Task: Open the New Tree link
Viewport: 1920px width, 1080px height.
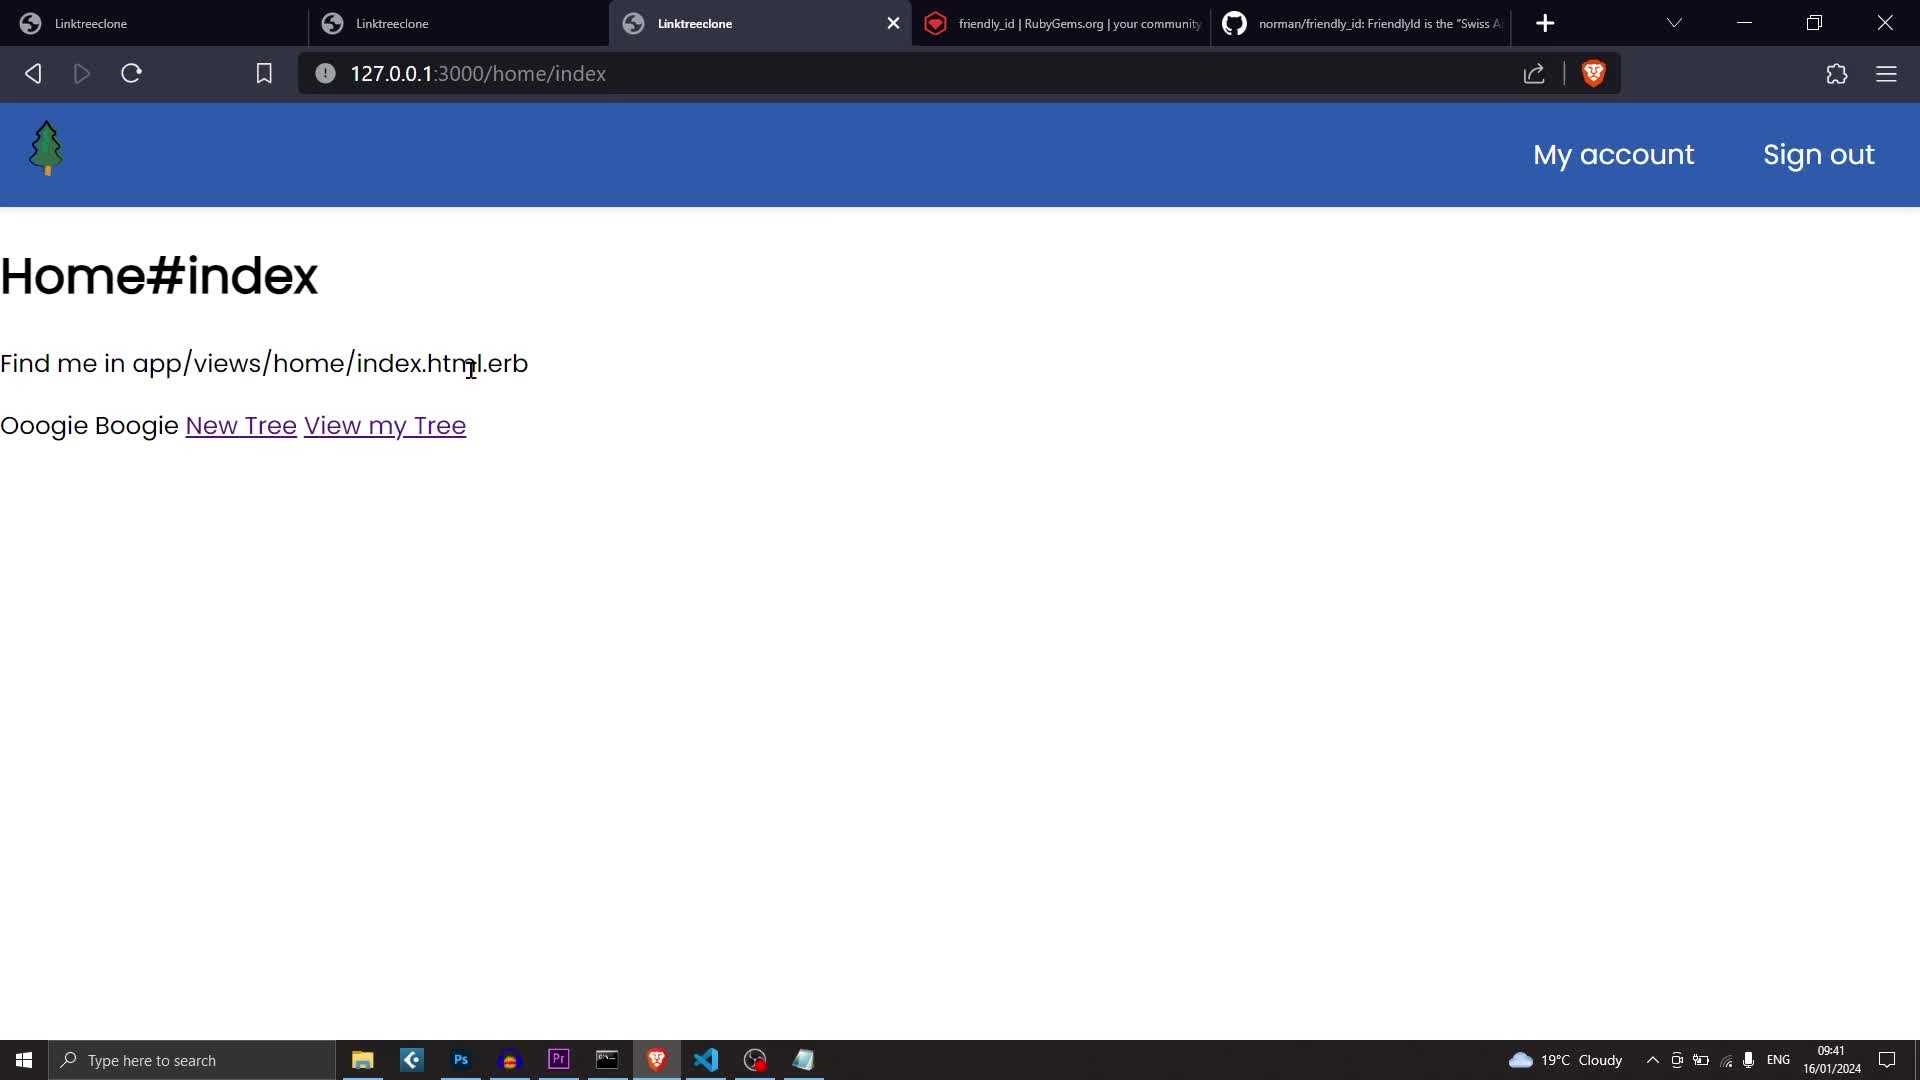Action: [241, 425]
